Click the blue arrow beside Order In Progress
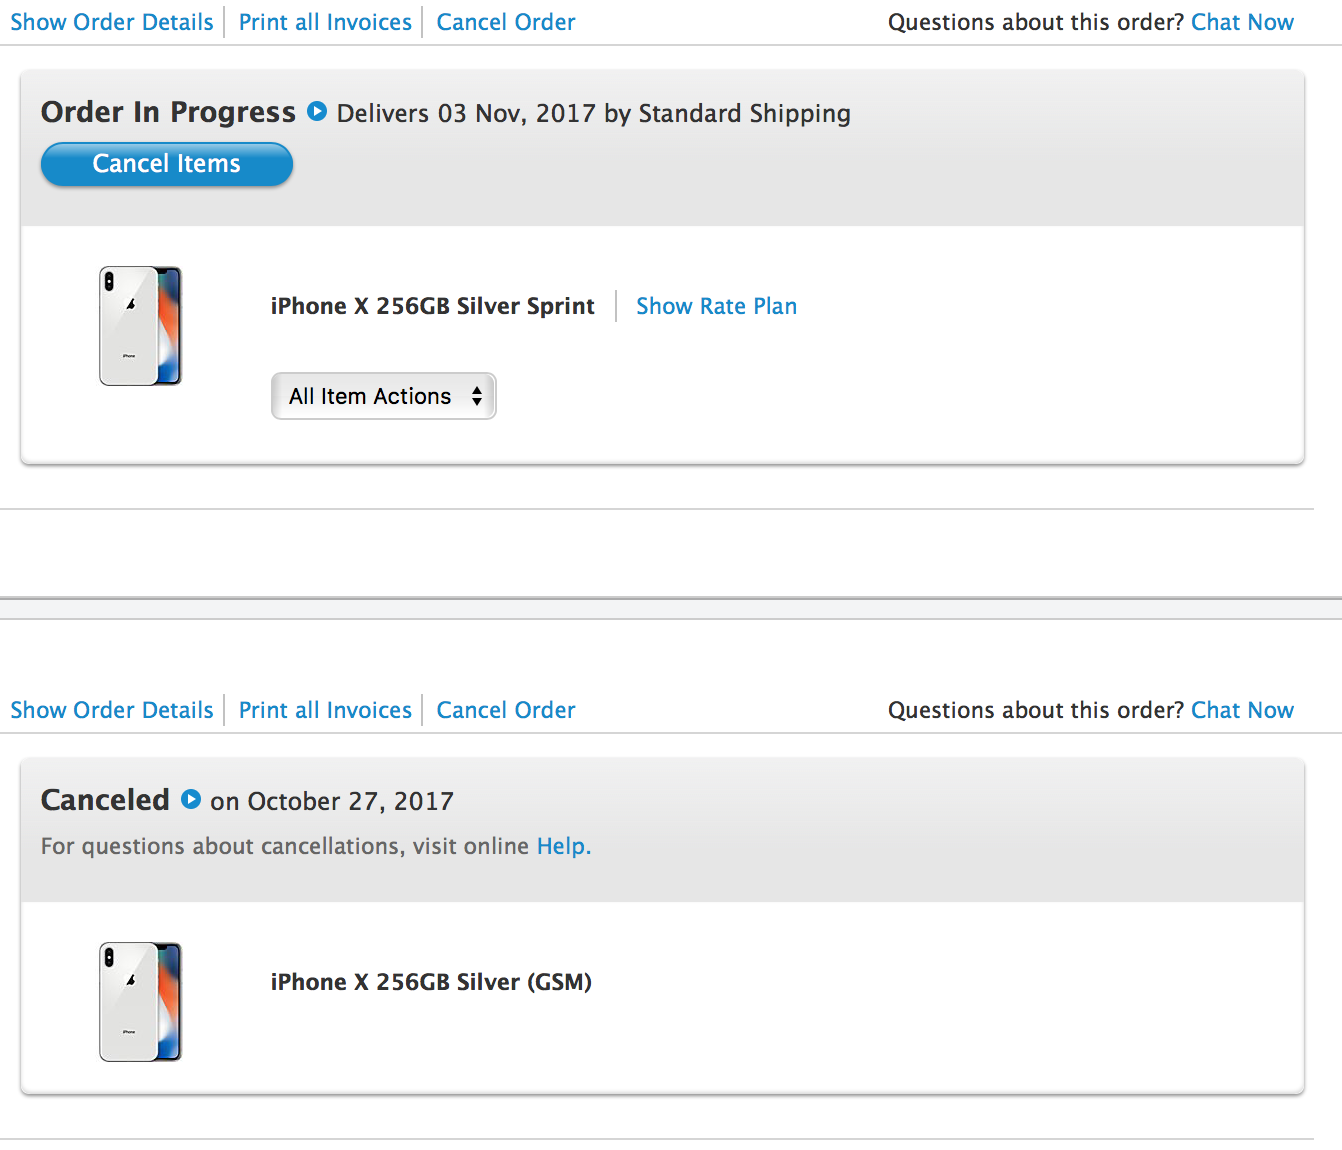Image resolution: width=1342 pixels, height=1150 pixels. pyautogui.click(x=317, y=112)
